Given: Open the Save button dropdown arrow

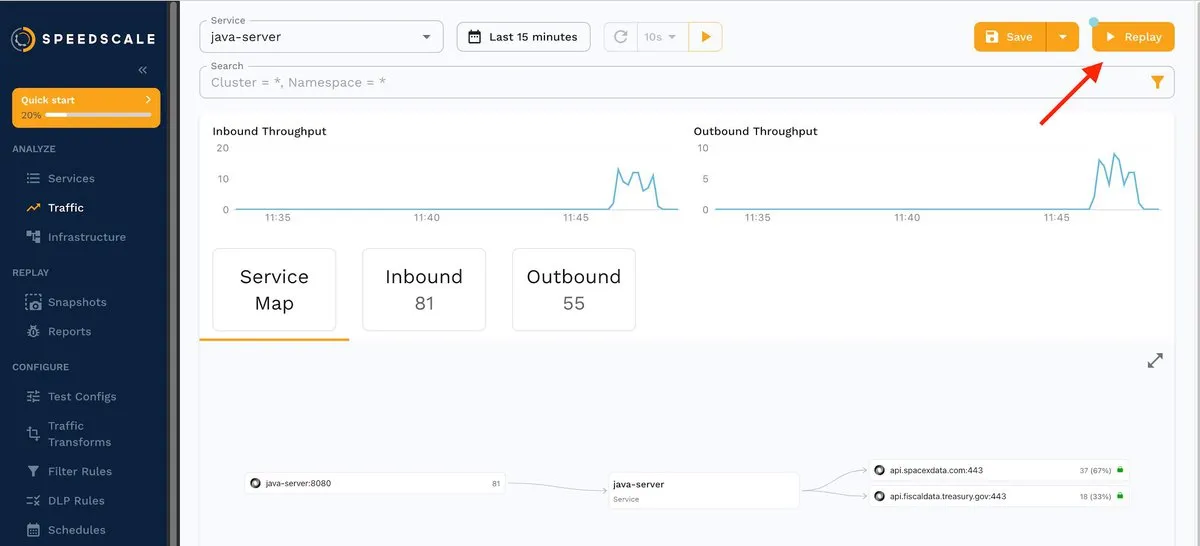Looking at the screenshot, I should [x=1062, y=37].
